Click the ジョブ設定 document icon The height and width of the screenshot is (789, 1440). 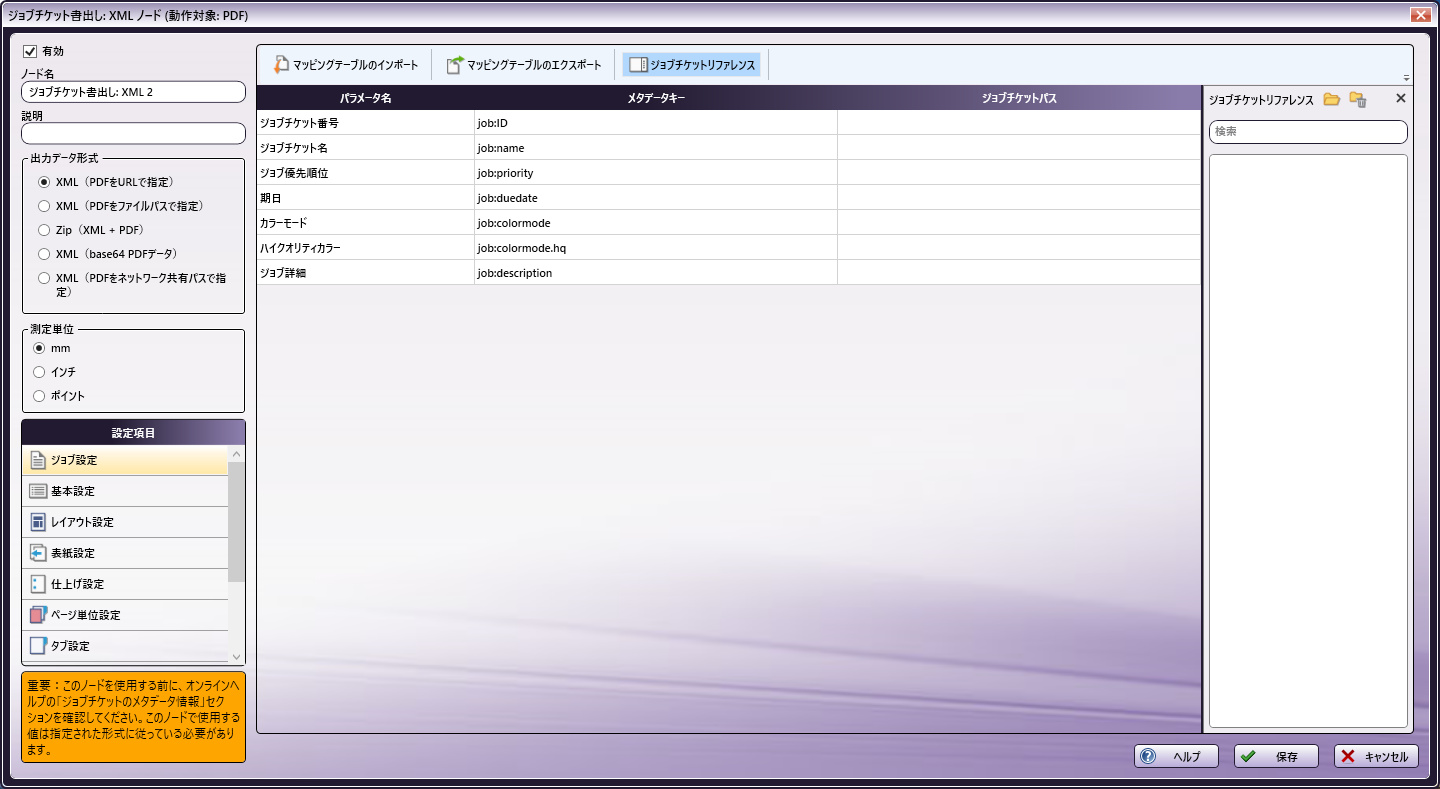(x=38, y=460)
